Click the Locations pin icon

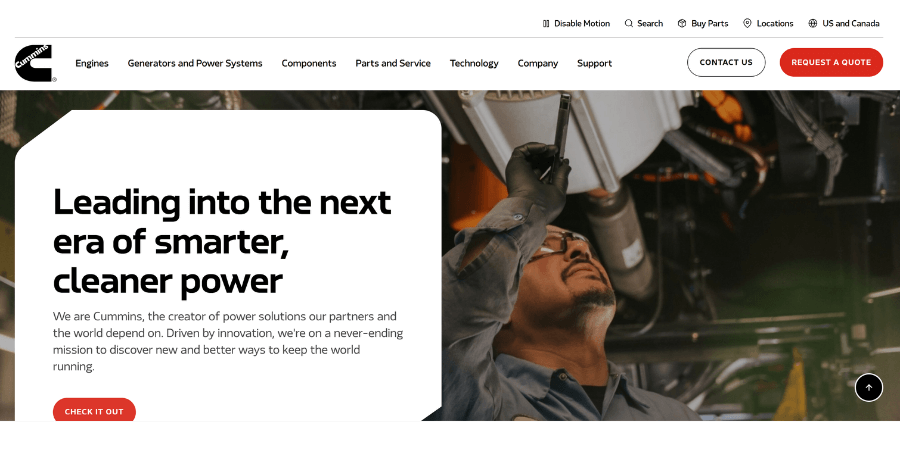point(747,24)
